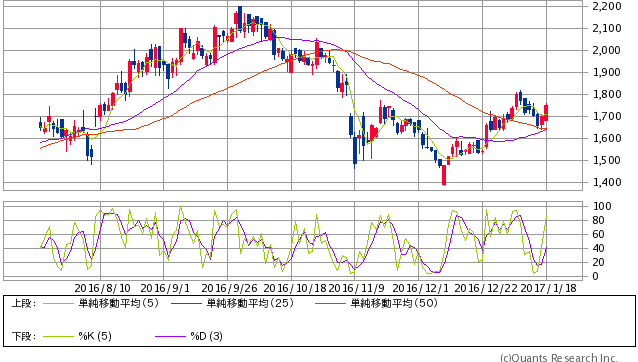Click the 1,500 price axis label

(607, 160)
